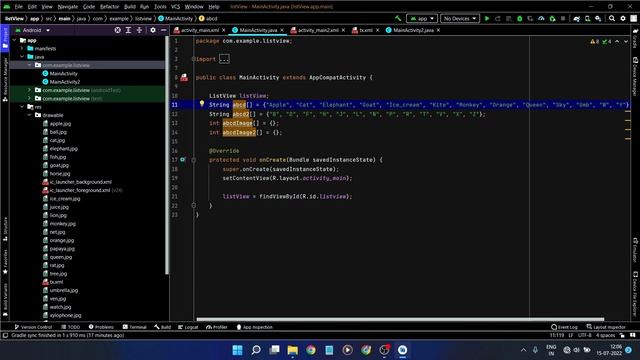Viewport: 640px width, 360px height.
Task: Open the Profile app gauge icon
Action: pyautogui.click(x=541, y=18)
